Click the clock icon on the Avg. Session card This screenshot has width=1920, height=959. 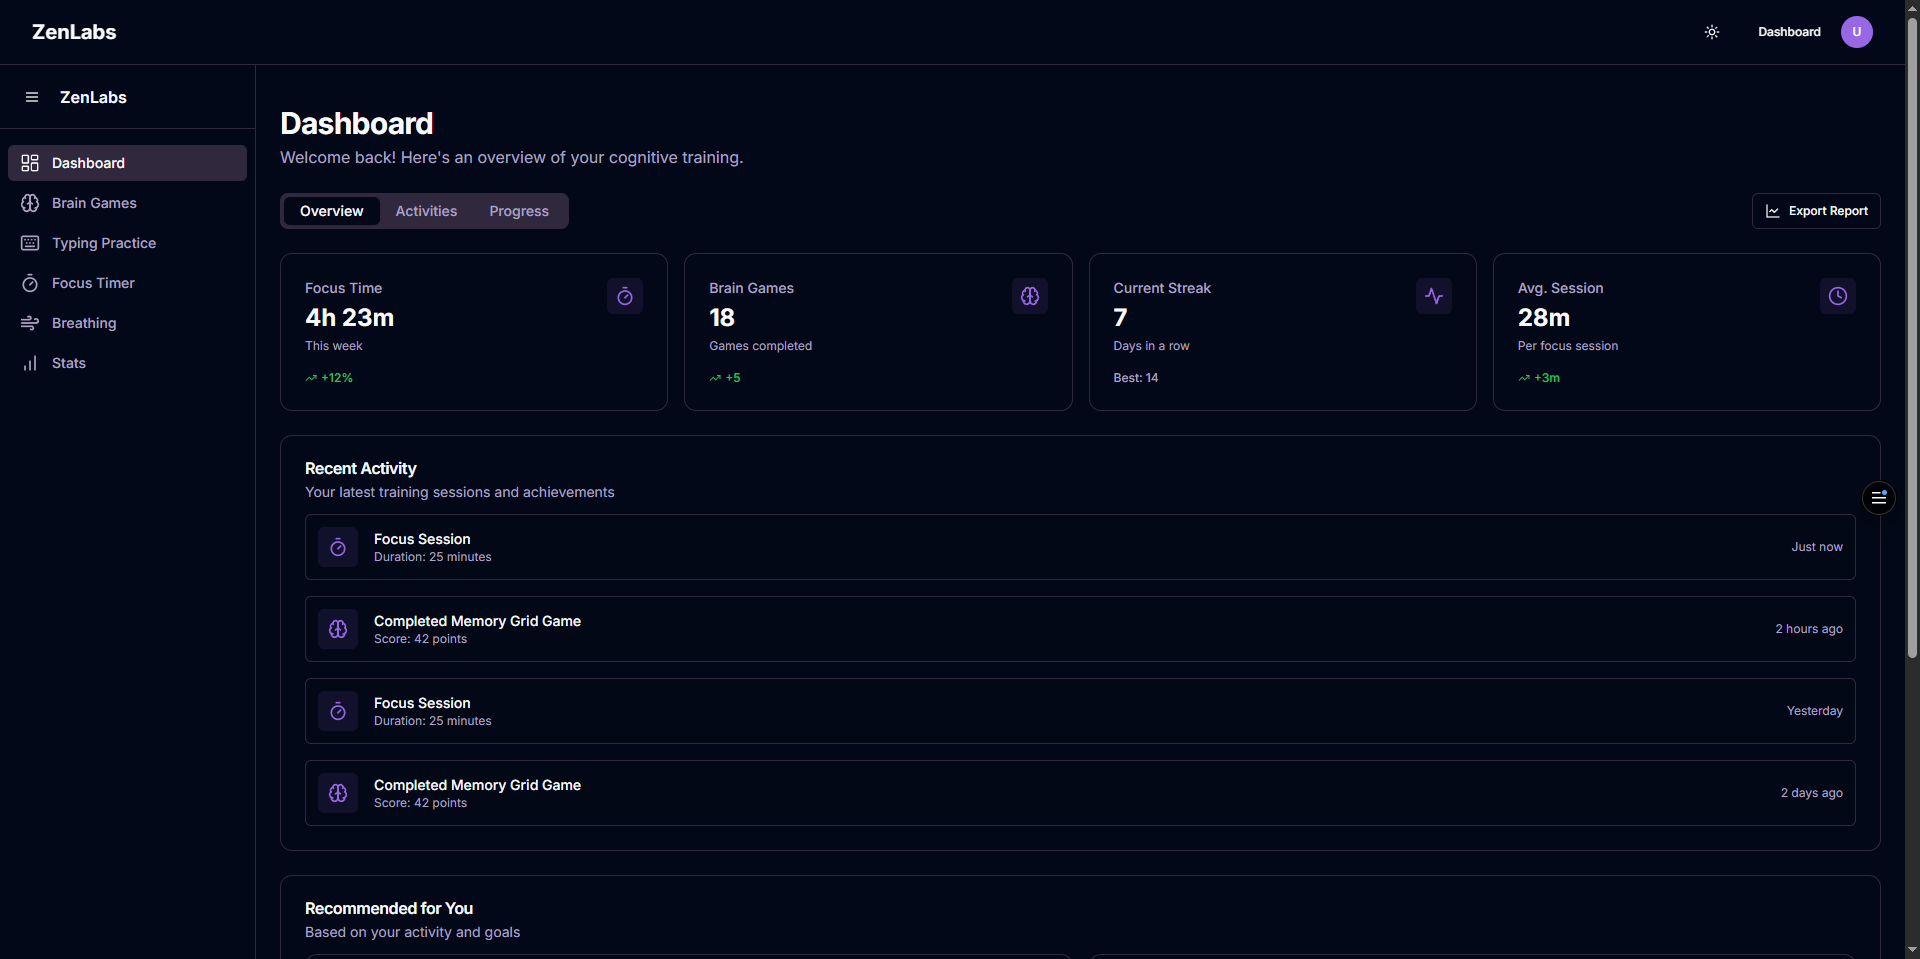tap(1838, 296)
